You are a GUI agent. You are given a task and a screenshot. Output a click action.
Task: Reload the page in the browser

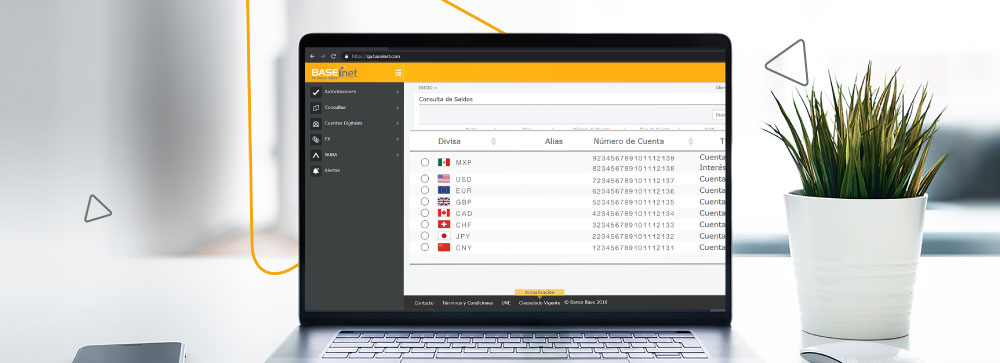333,56
